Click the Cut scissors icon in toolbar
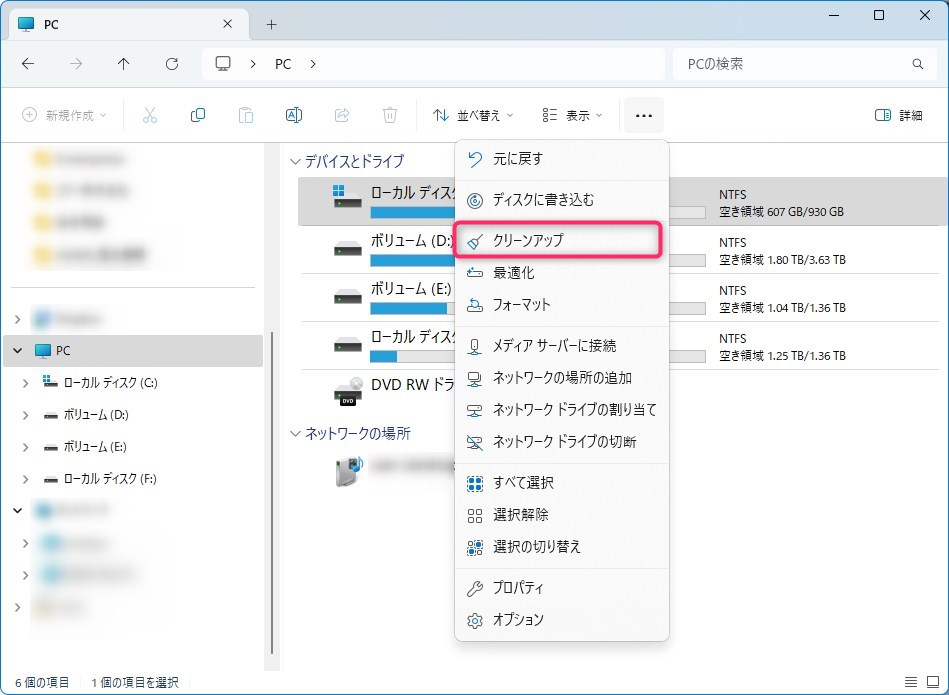This screenshot has width=949, height=695. [x=150, y=116]
